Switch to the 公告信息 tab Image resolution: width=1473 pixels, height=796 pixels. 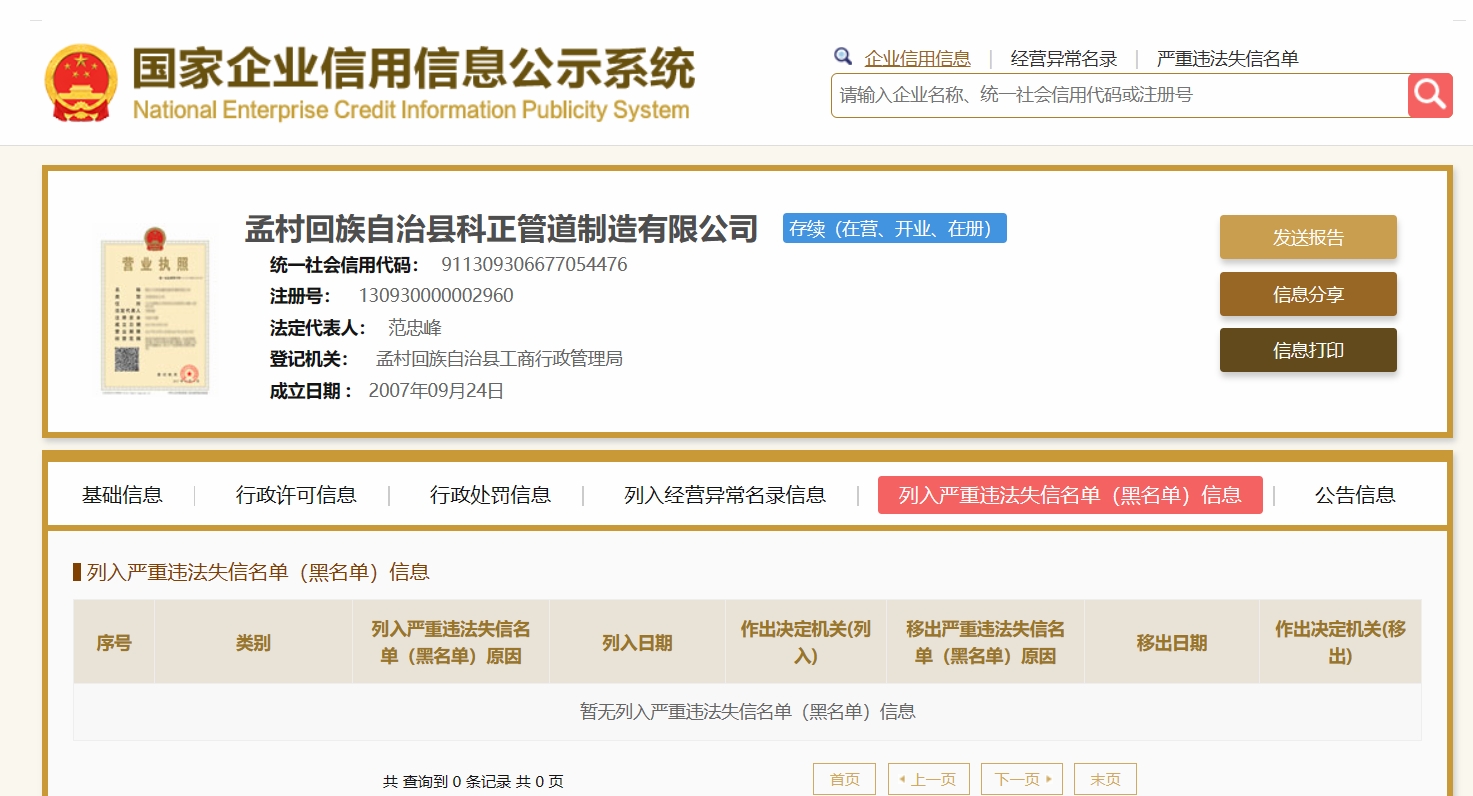(1355, 495)
